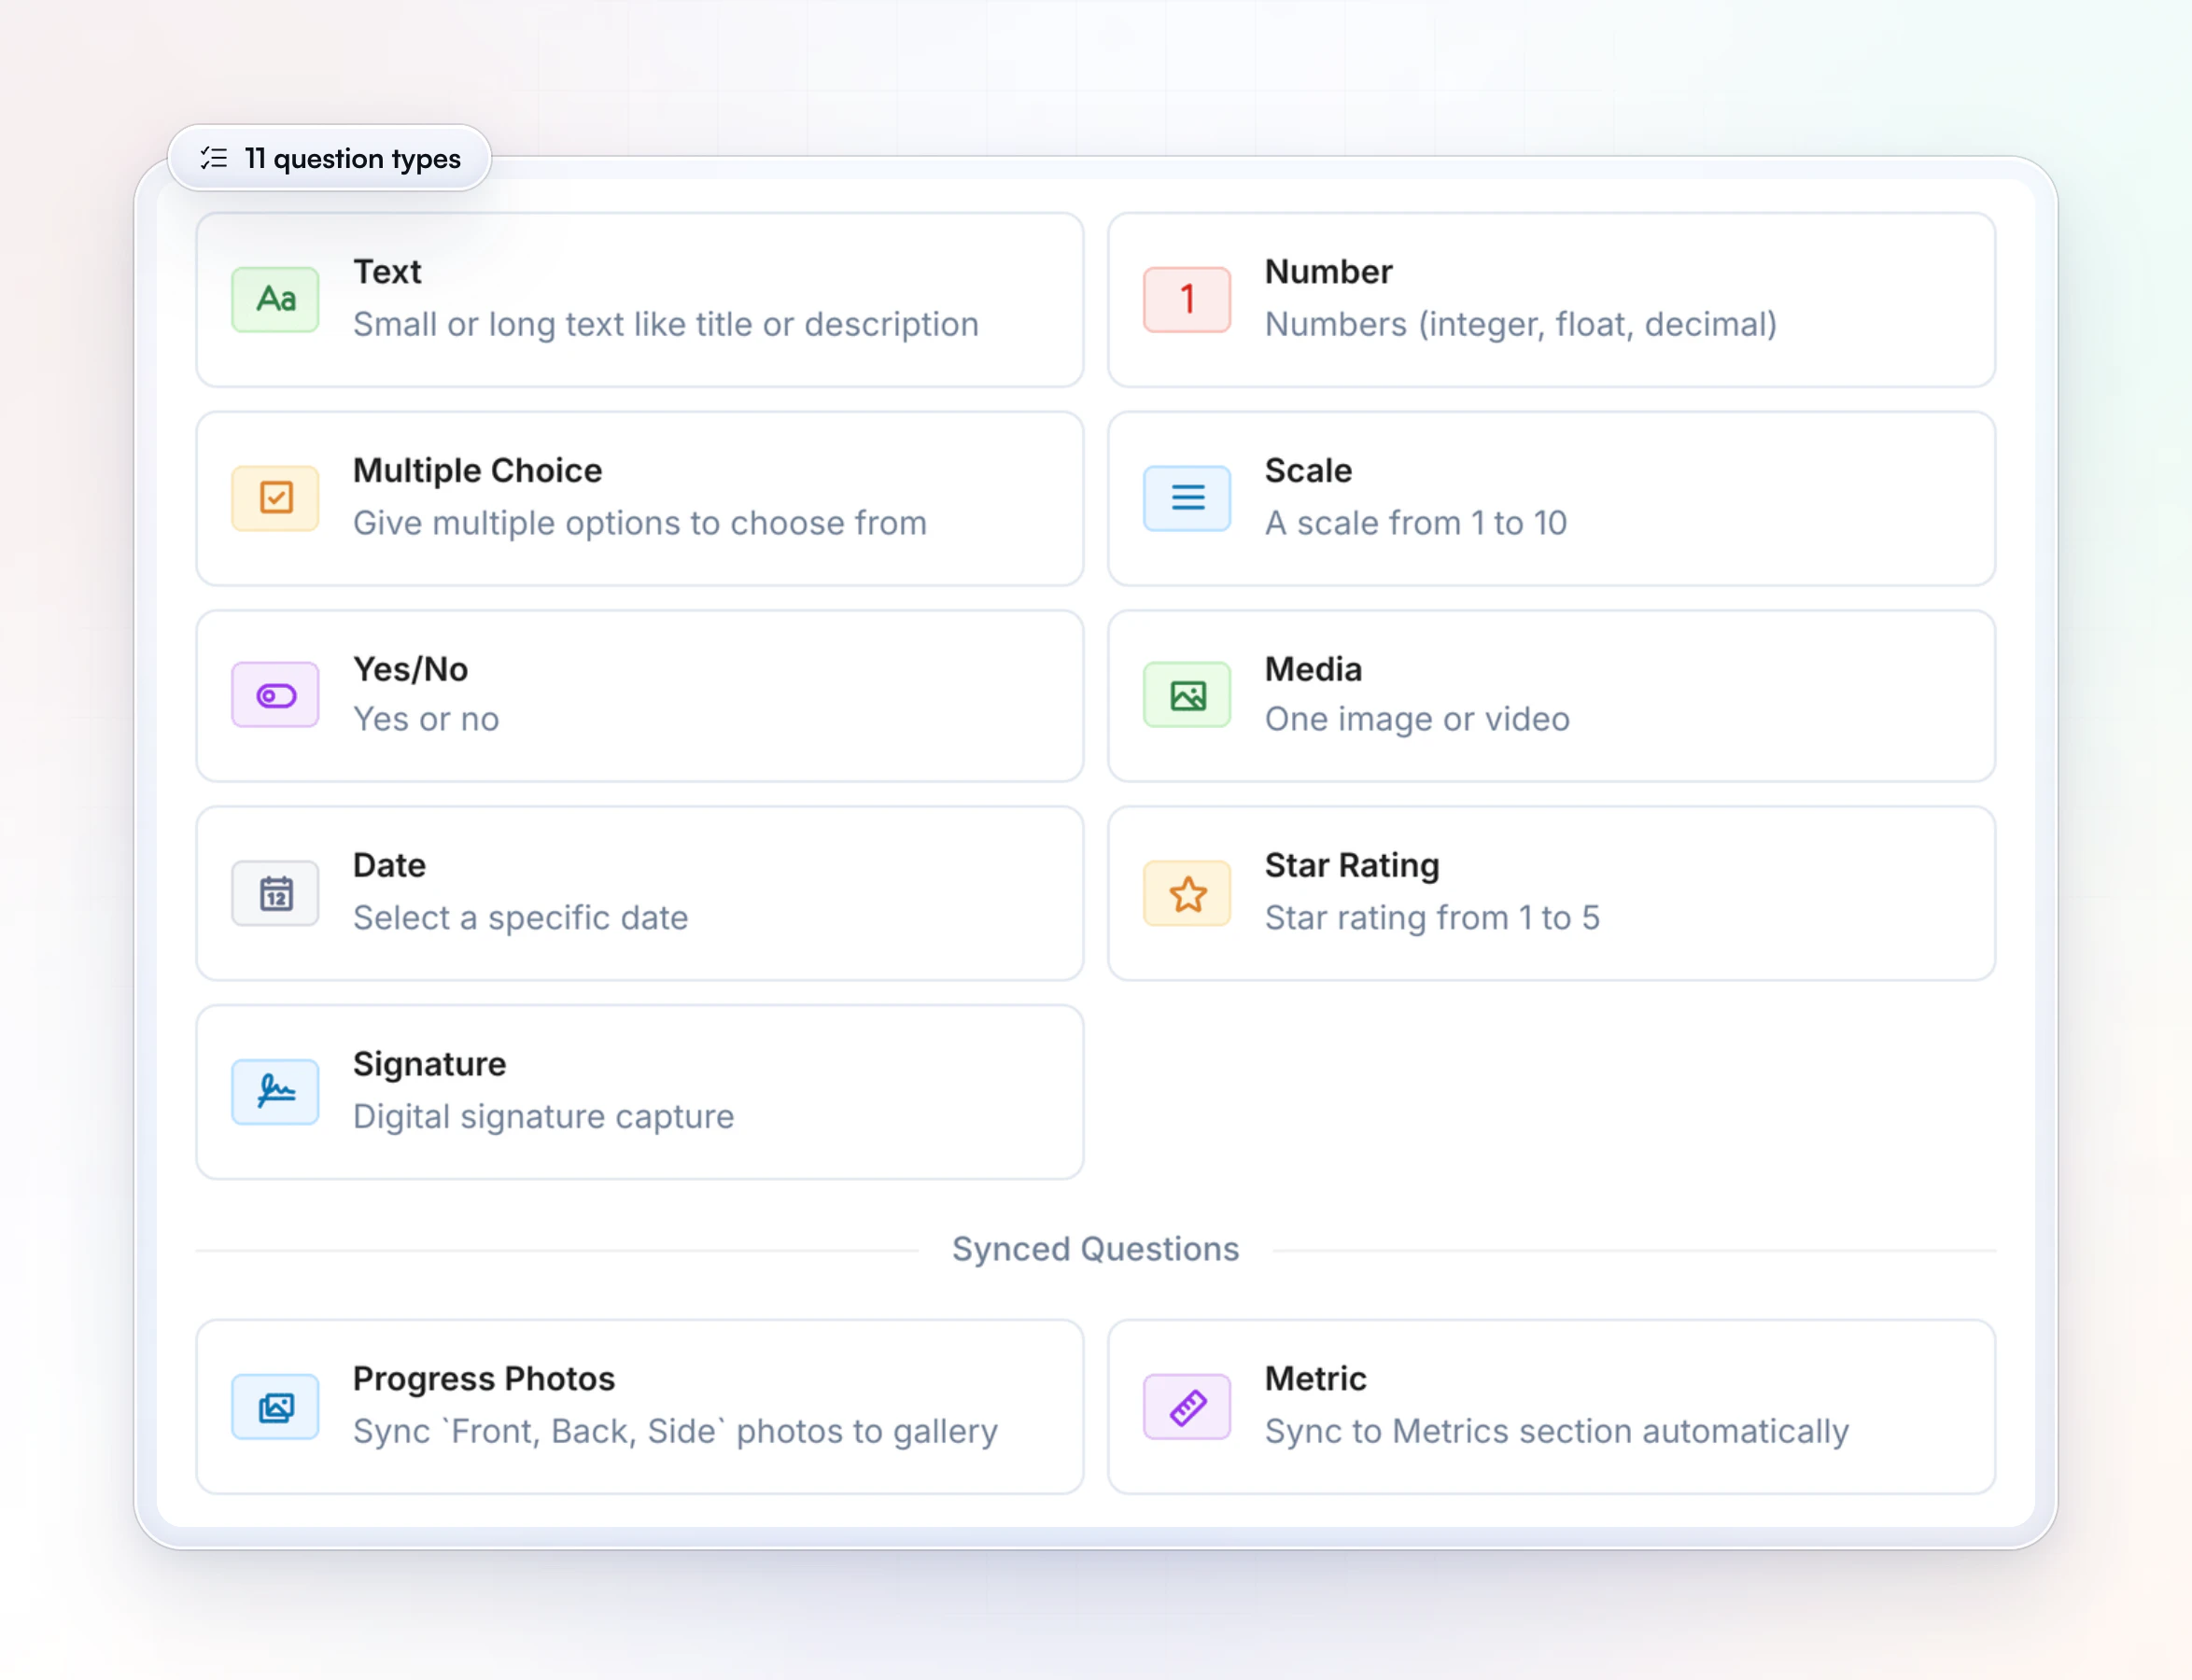Click the Signature question type title
Screen dimensions: 2192x1680
coord(430,1064)
